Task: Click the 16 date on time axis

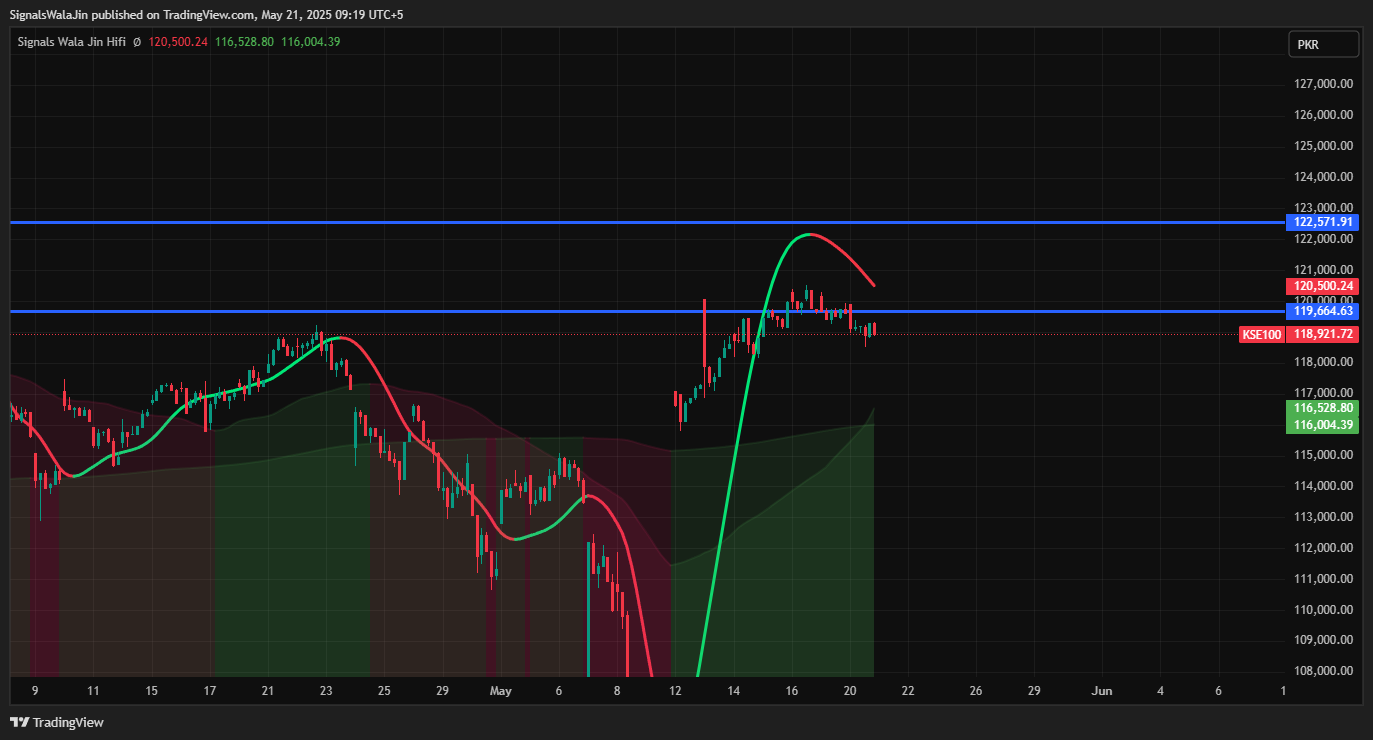Action: pyautogui.click(x=792, y=691)
